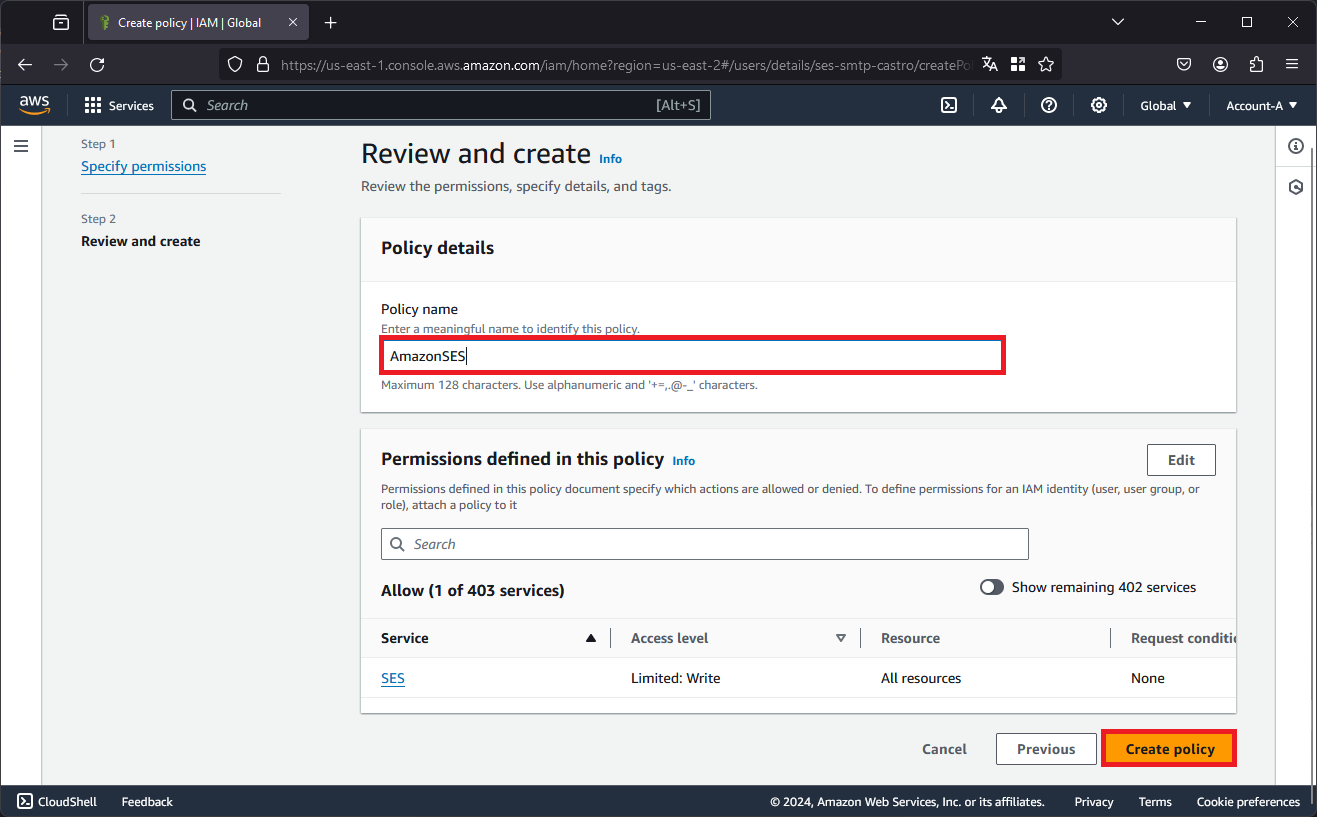
Task: Click the CloudShell icon in the footer
Action: (x=26, y=801)
